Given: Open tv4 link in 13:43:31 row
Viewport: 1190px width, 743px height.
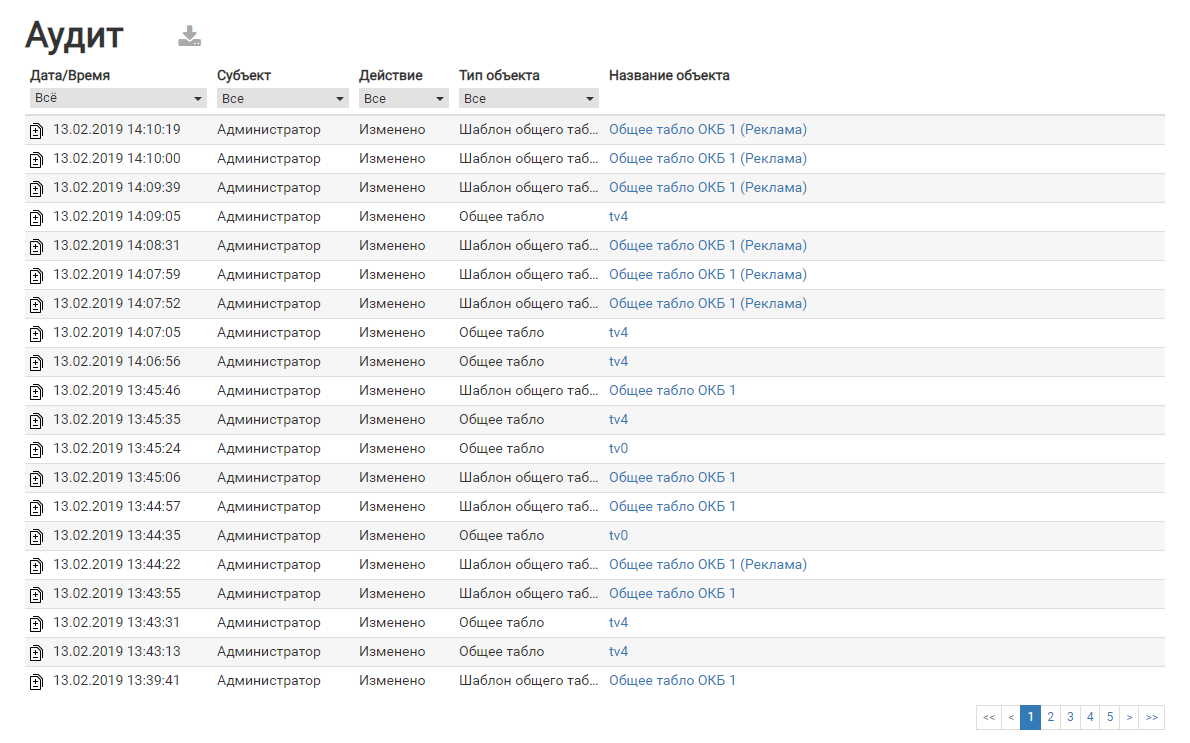Looking at the screenshot, I should click(618, 623).
